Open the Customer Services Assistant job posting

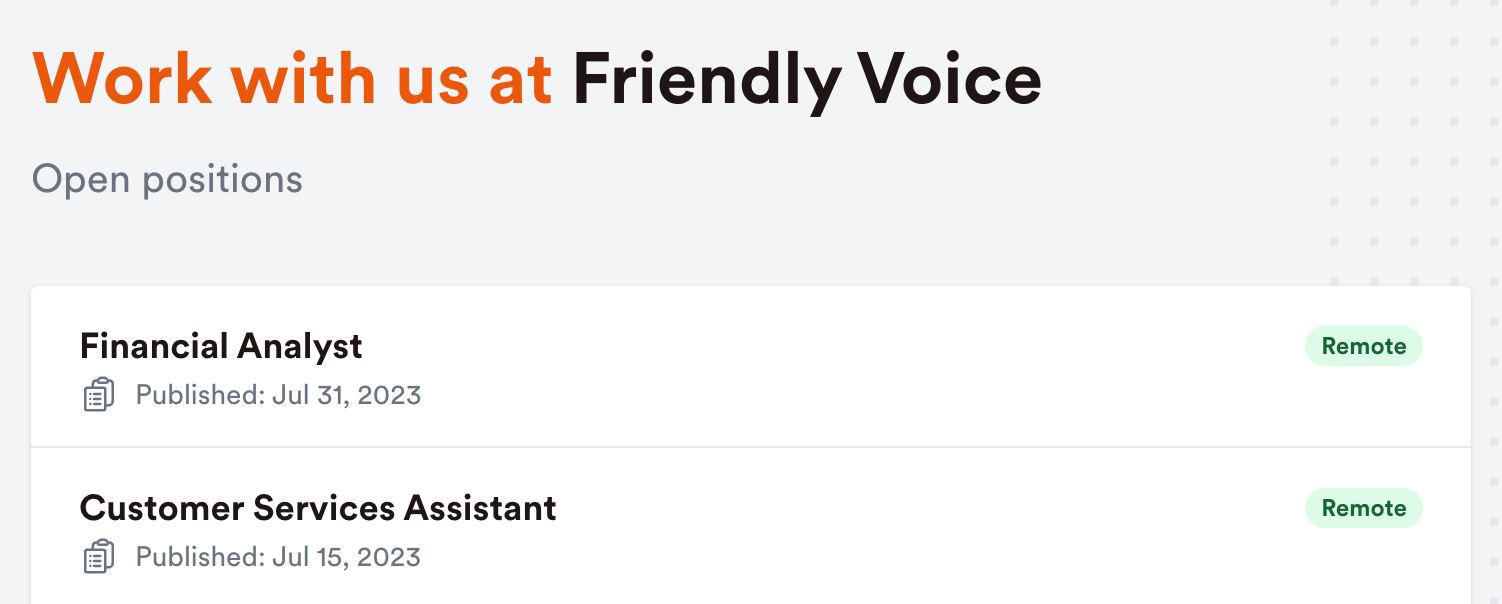pos(318,508)
